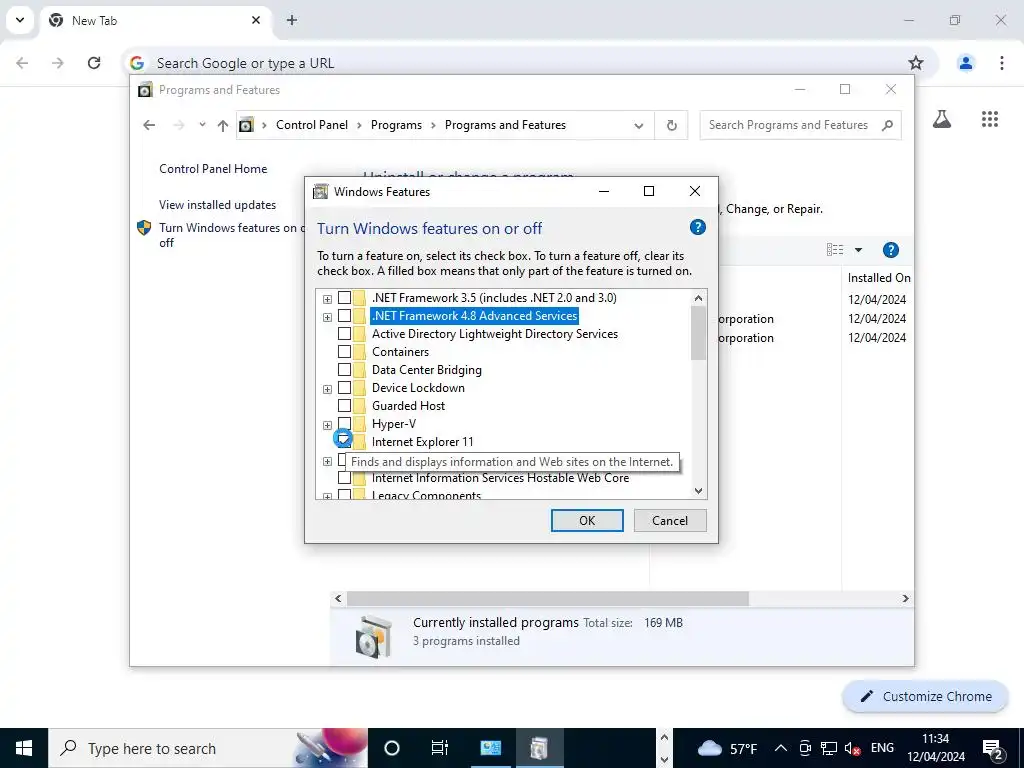Expand the Device Lockdown node
This screenshot has height=768, width=1024.
pos(327,389)
